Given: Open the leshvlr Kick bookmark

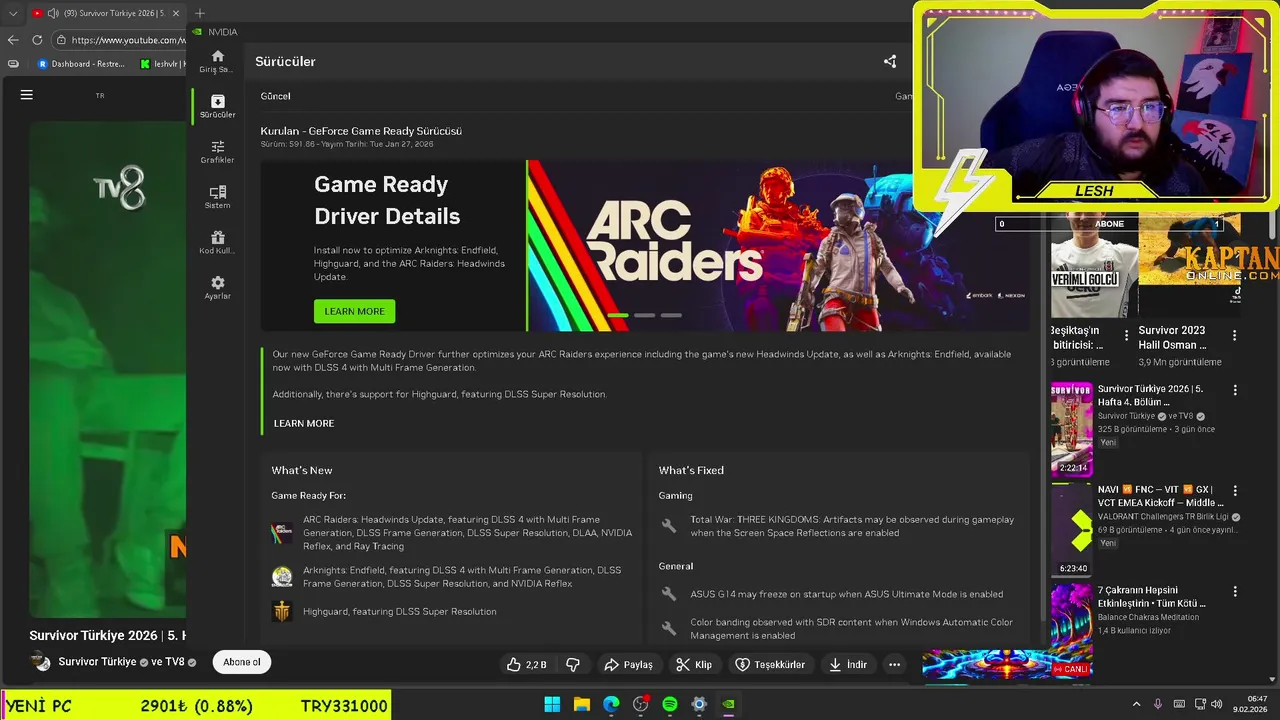Looking at the screenshot, I should (162, 64).
